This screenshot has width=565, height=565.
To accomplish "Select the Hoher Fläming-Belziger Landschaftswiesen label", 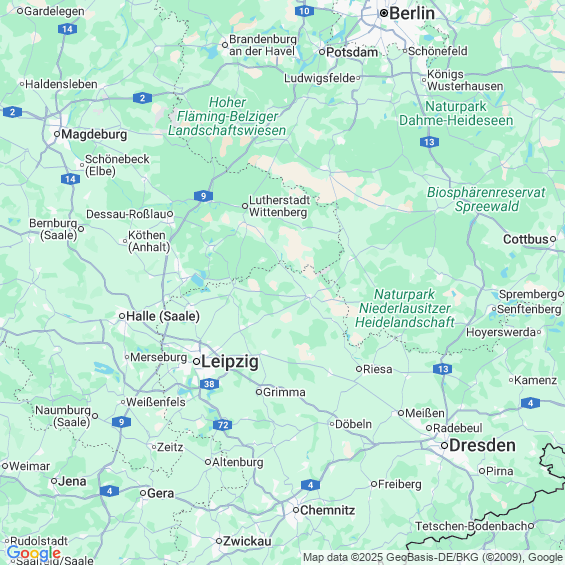I will [227, 116].
